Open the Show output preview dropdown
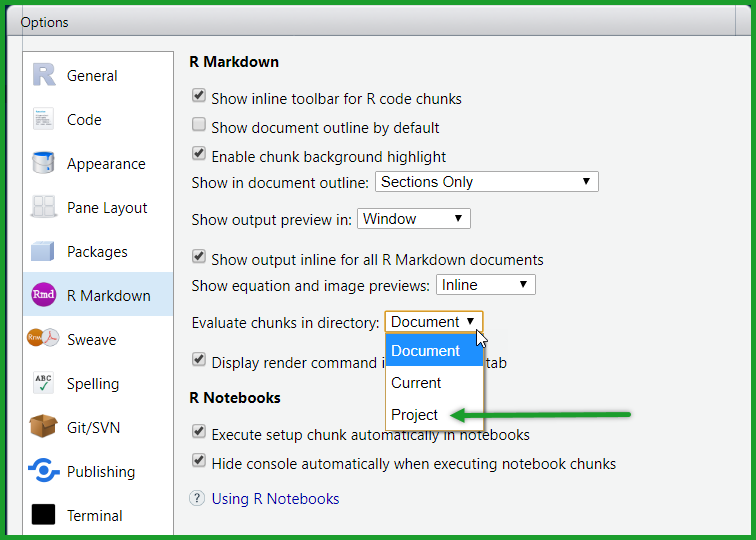 413,218
